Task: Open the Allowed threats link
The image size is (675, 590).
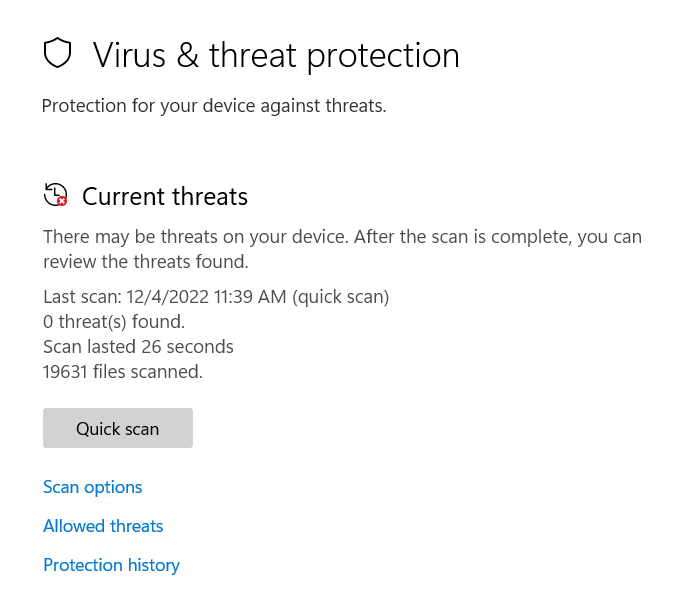Action: coord(103,526)
